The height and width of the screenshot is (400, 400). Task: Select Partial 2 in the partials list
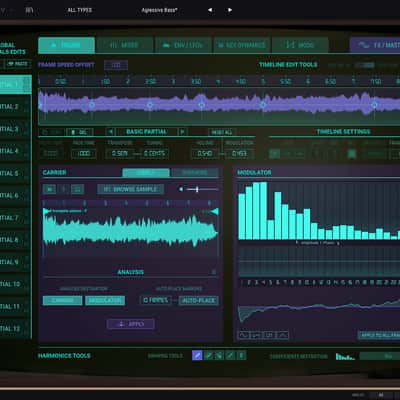[16, 107]
